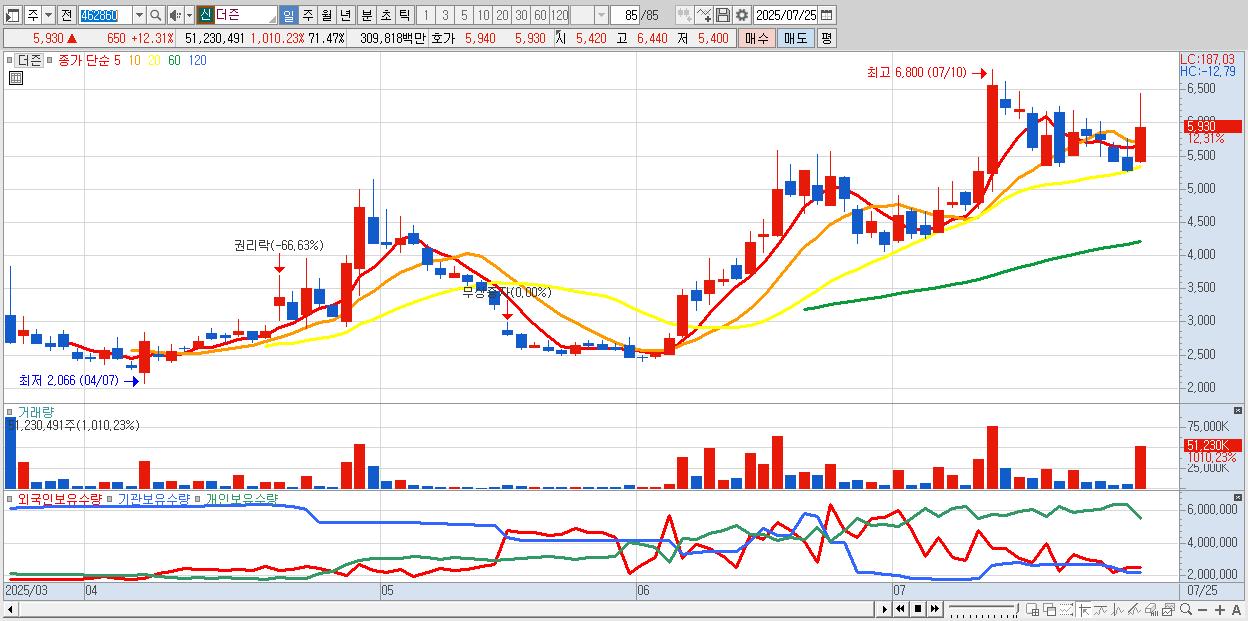Click the 기관보유수량 legend label
1248x621 pixels.
click(153, 498)
